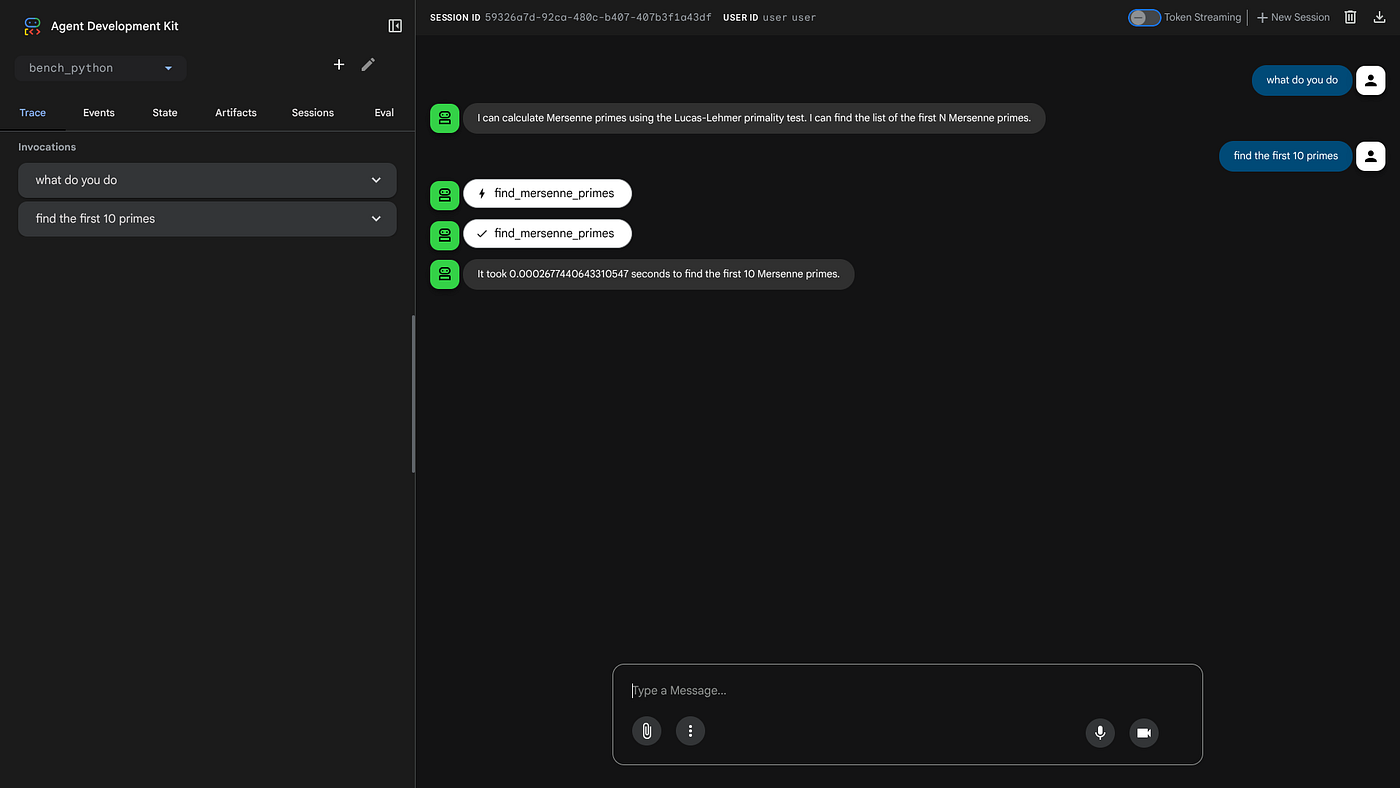Image resolution: width=1400 pixels, height=788 pixels.
Task: Toggle Token Streaming switch
Action: pos(1144,17)
